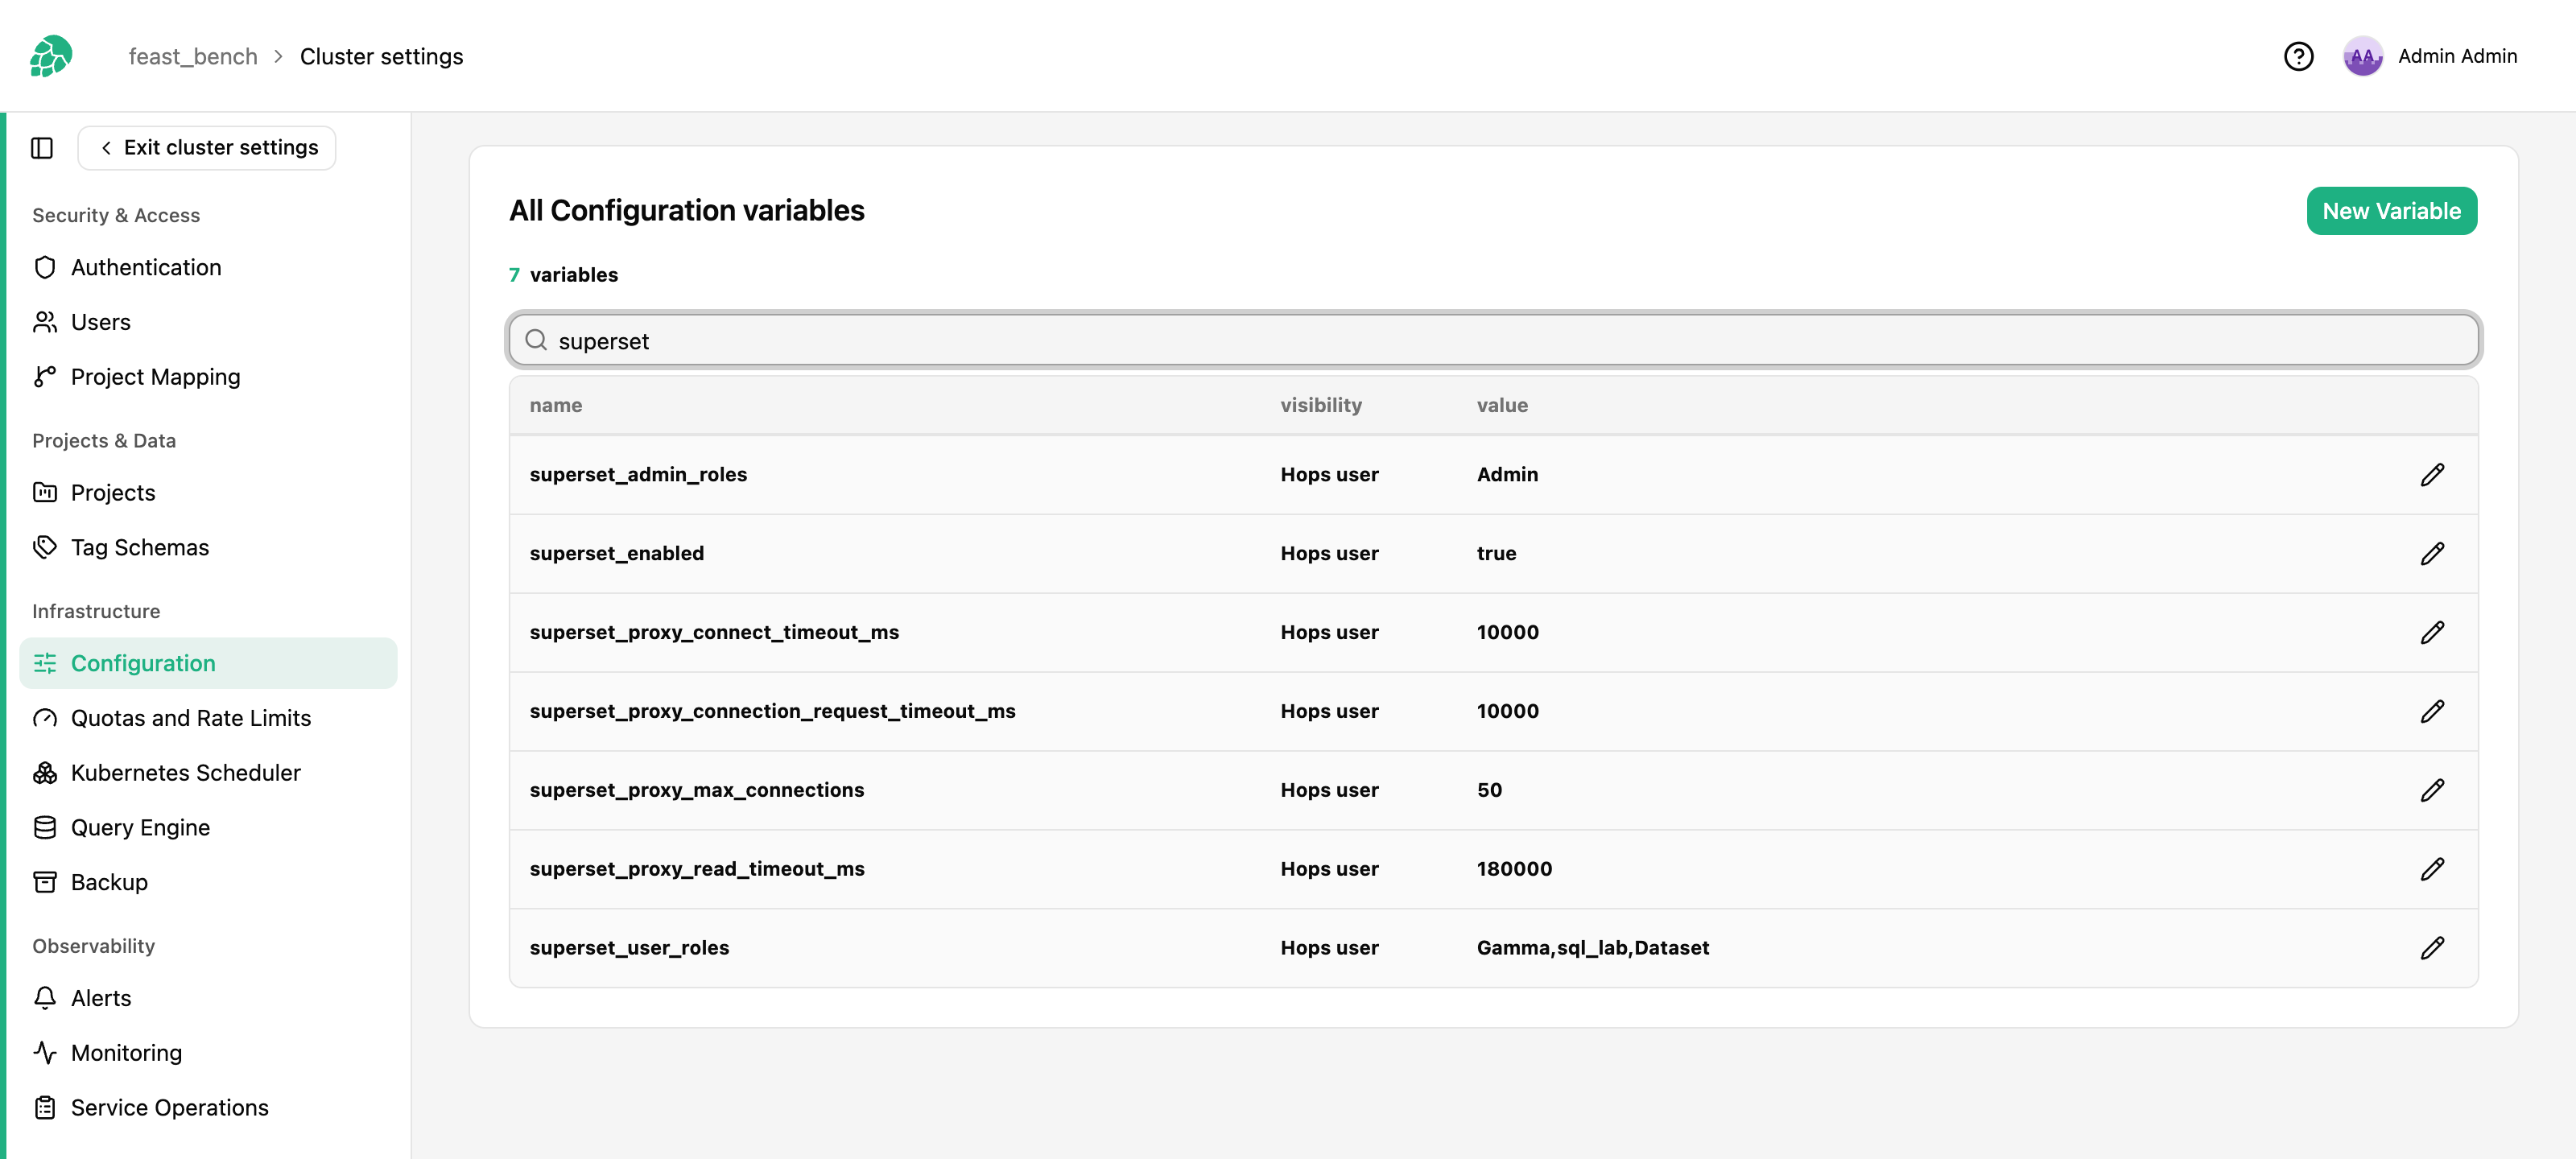Open Authentication settings
Screen dimensions: 2576x1159
tap(208, 268)
